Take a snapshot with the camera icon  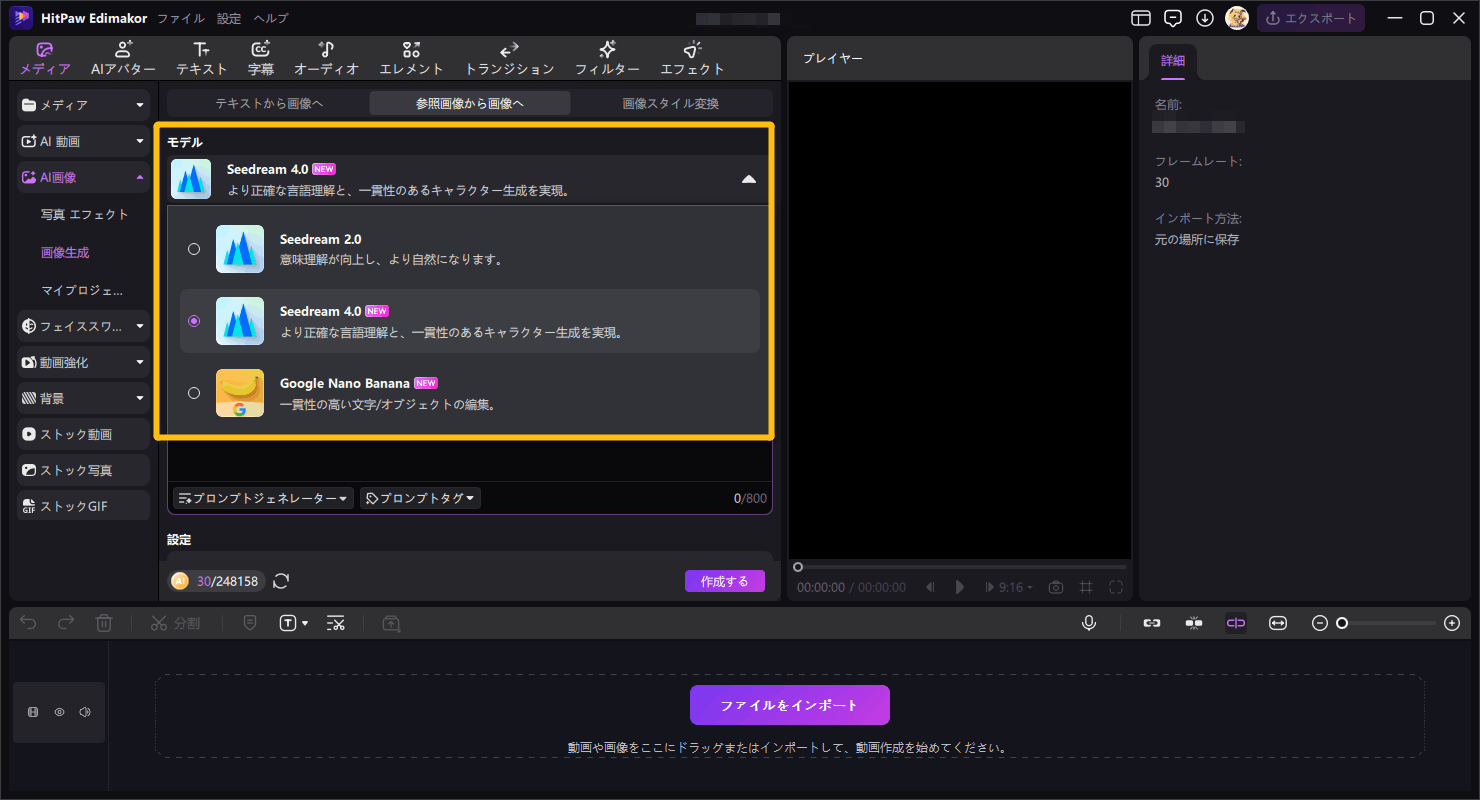click(x=1055, y=587)
